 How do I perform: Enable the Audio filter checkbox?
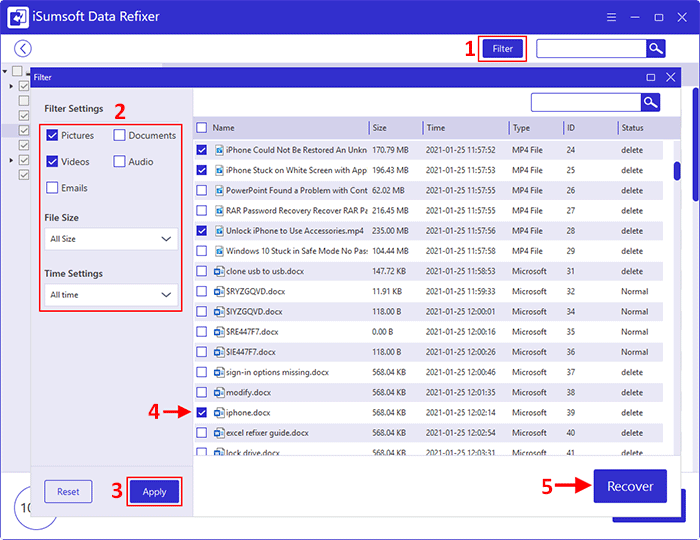(119, 162)
